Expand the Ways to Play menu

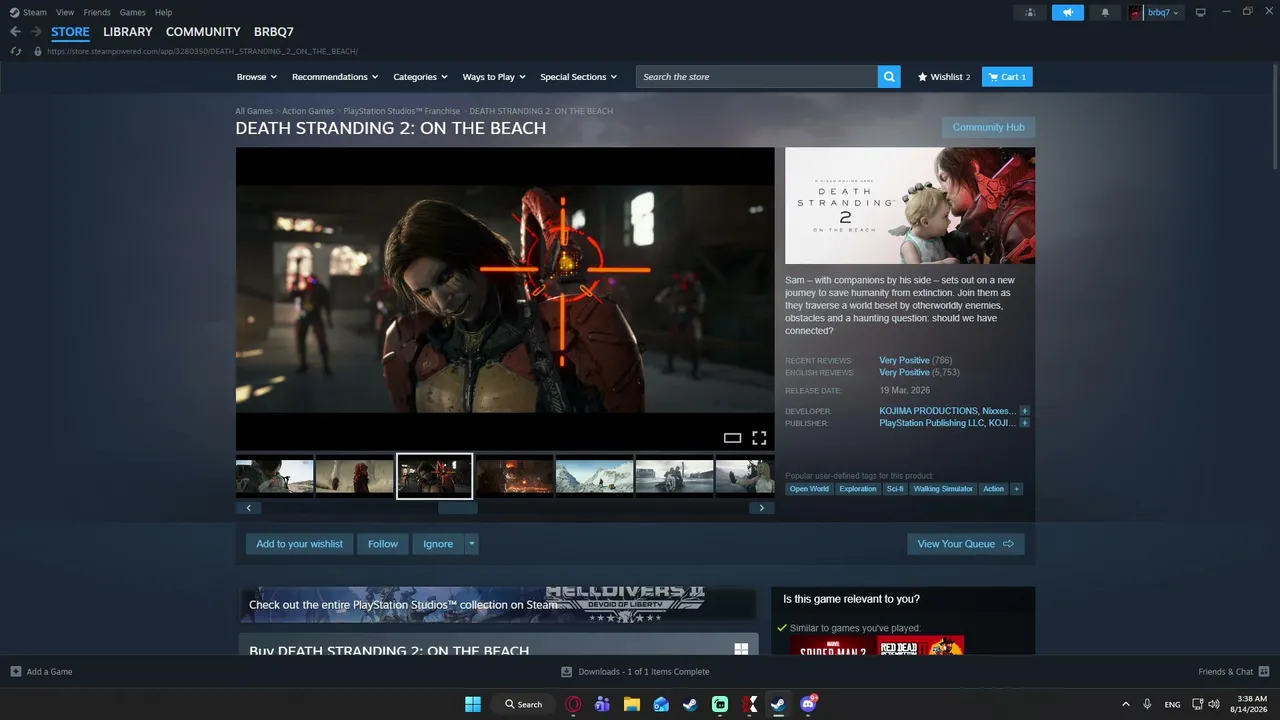(494, 77)
